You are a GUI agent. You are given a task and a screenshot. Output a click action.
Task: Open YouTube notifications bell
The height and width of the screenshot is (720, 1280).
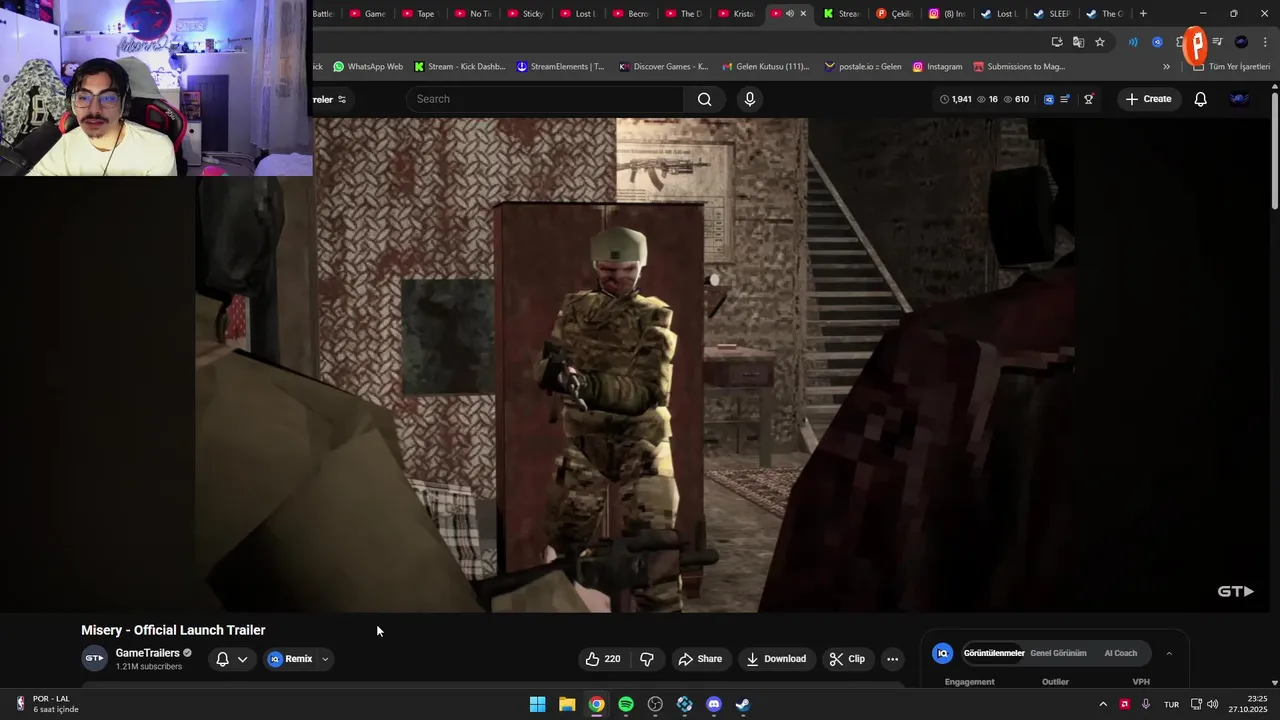click(x=1201, y=99)
